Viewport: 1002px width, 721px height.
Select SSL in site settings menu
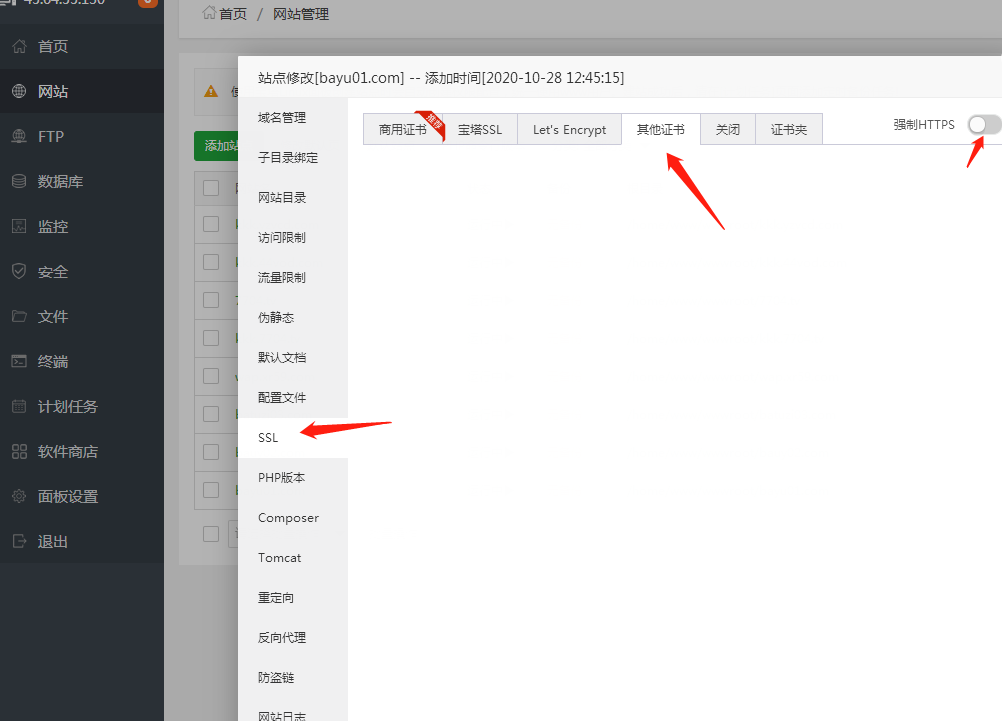click(x=293, y=438)
